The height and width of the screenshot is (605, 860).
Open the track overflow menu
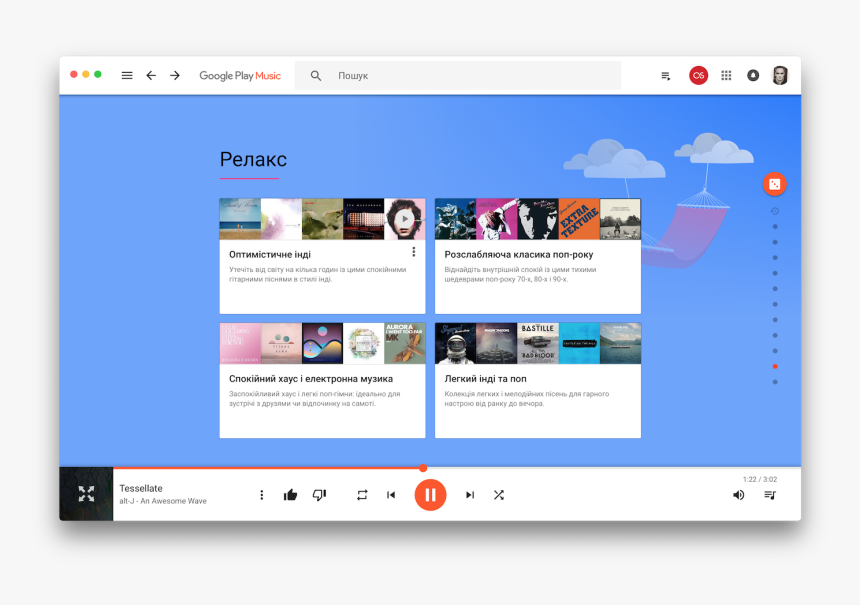coord(261,494)
